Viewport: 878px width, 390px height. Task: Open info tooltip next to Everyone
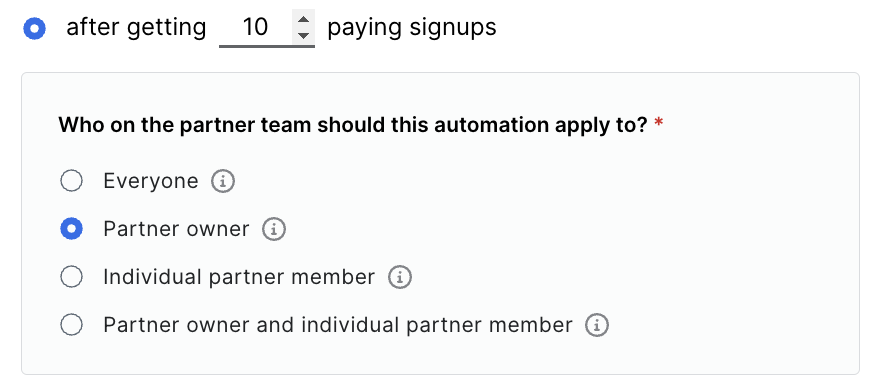[223, 182]
